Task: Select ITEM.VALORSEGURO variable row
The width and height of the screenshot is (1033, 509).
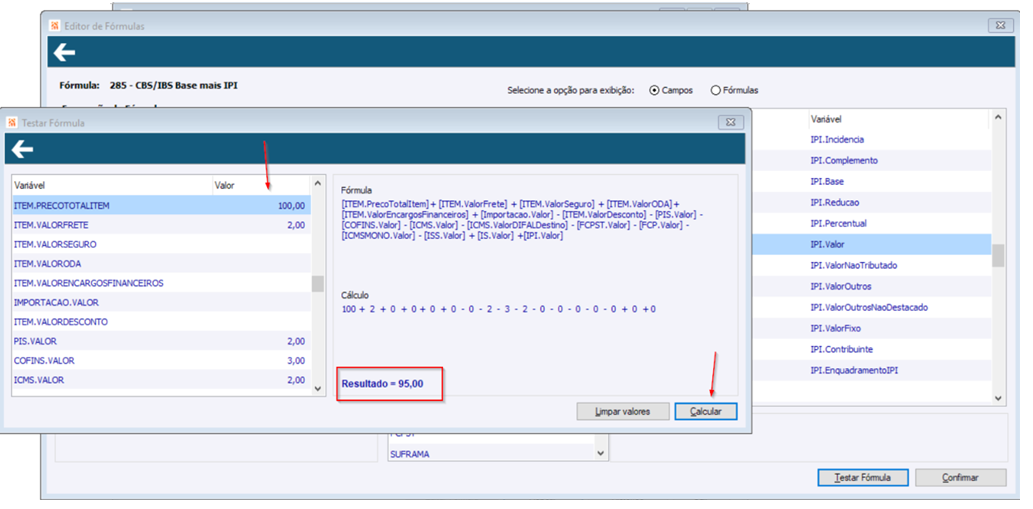Action: click(161, 244)
